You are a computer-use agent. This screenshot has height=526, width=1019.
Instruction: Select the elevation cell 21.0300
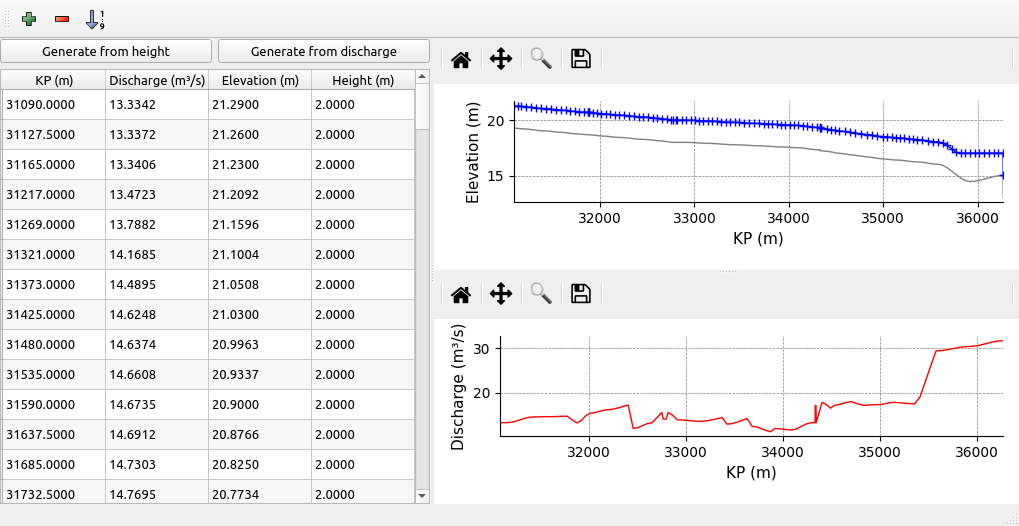coord(260,314)
